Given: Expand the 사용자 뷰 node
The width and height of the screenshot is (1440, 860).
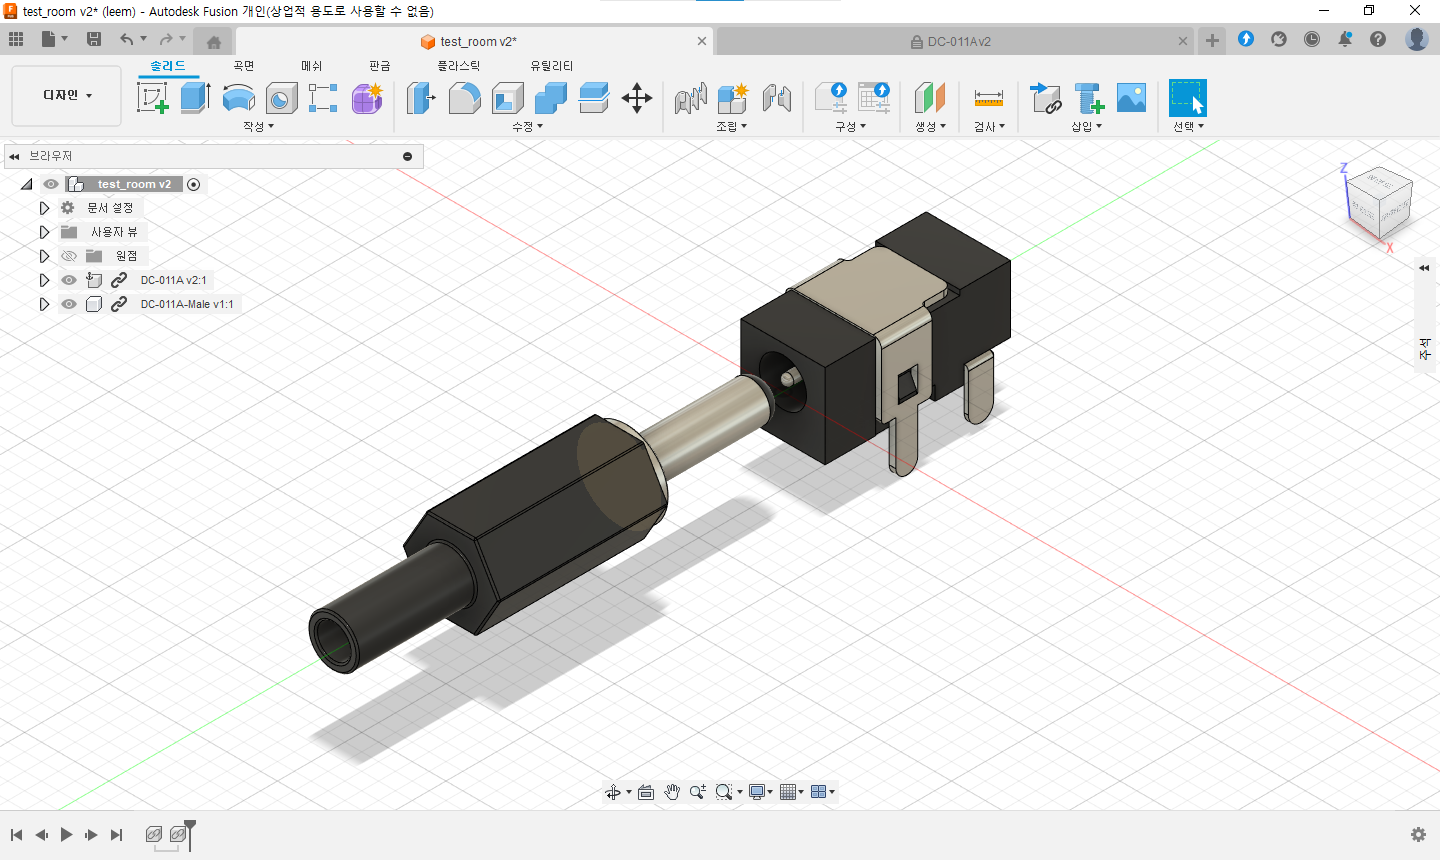Looking at the screenshot, I should pyautogui.click(x=44, y=232).
